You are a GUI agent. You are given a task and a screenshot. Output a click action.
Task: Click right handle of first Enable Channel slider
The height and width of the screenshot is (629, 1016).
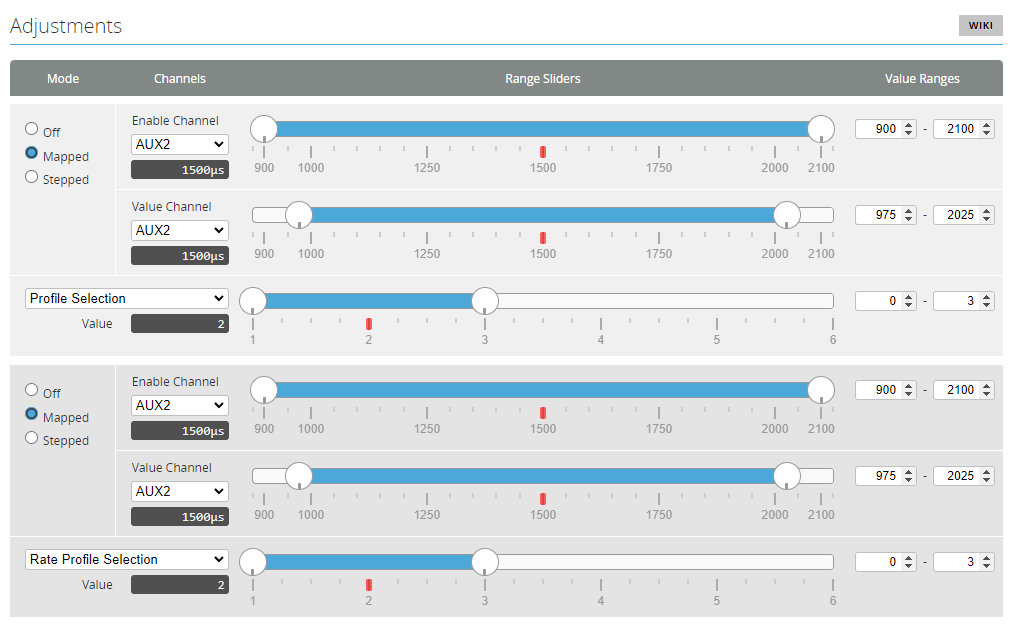coord(821,128)
